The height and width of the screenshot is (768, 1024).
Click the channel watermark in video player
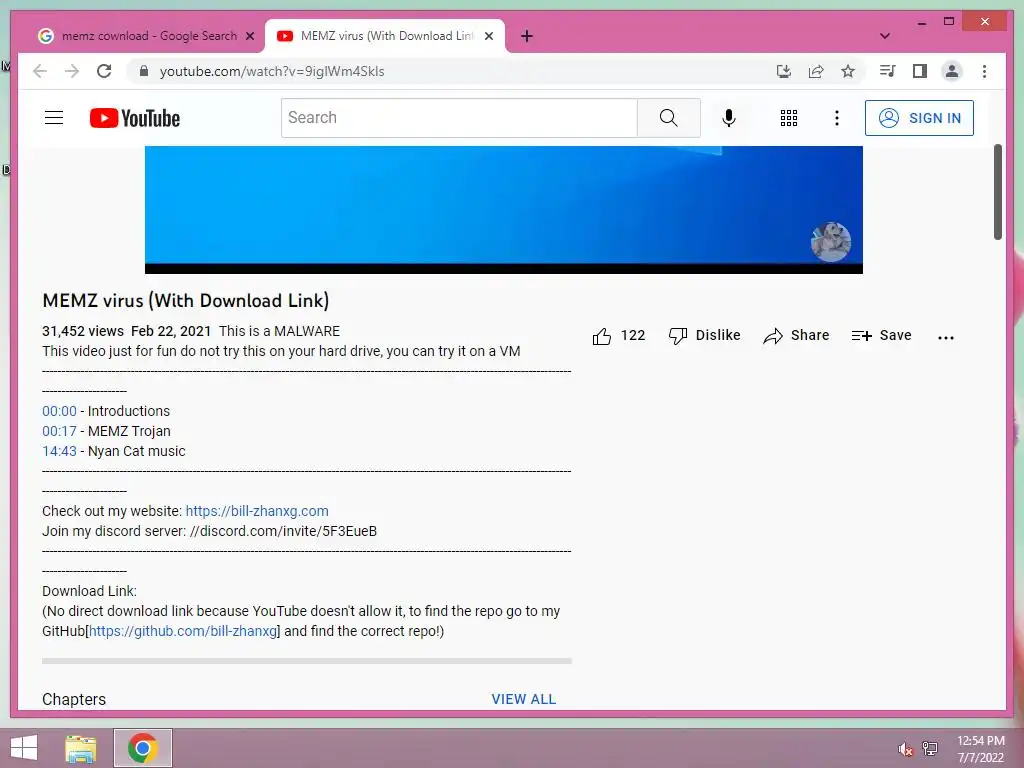(831, 242)
